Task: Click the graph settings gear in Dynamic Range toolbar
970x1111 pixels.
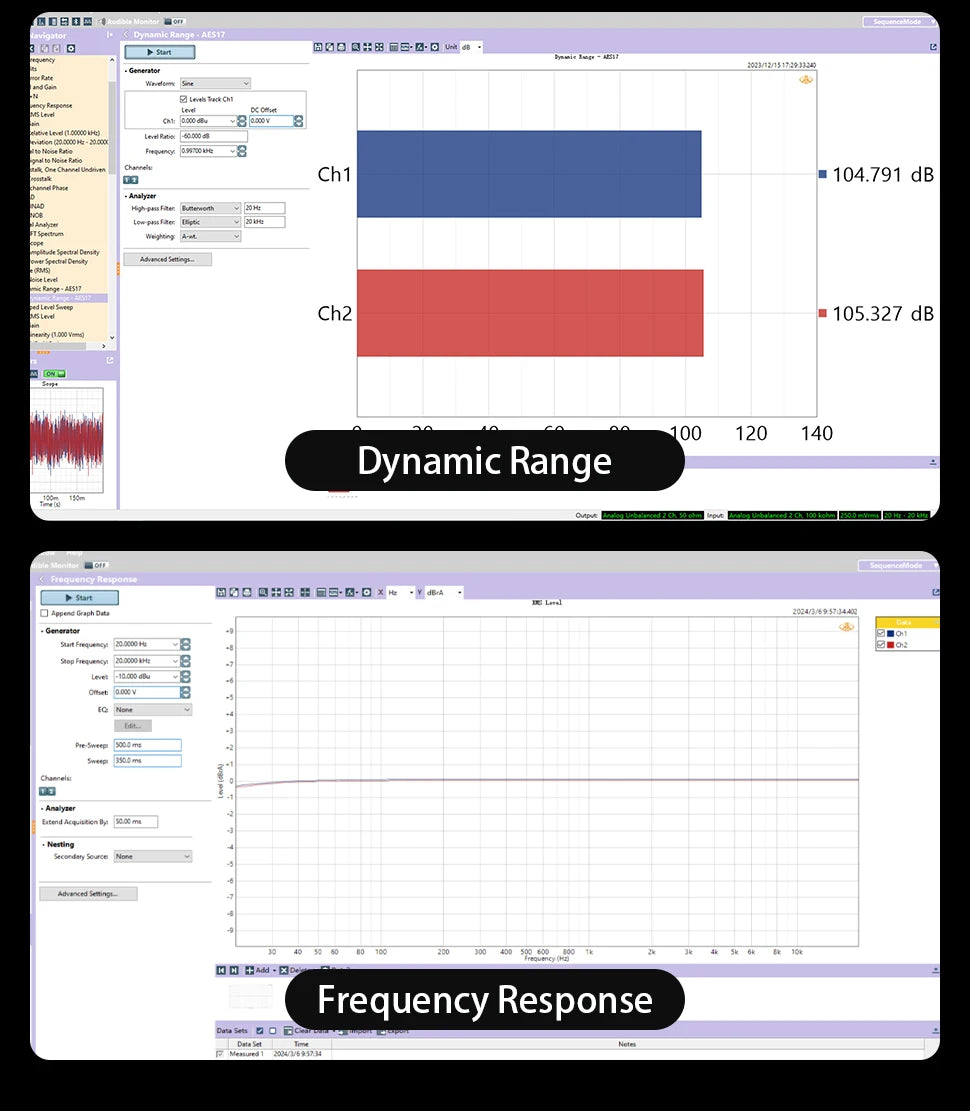Action: point(435,47)
